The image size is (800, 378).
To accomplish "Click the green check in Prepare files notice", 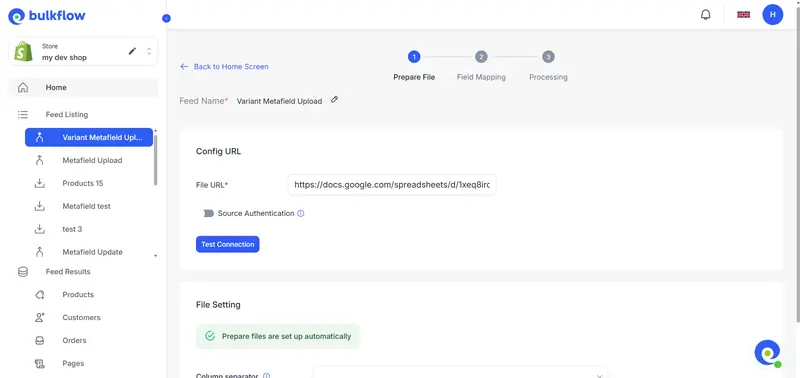I will 210,336.
